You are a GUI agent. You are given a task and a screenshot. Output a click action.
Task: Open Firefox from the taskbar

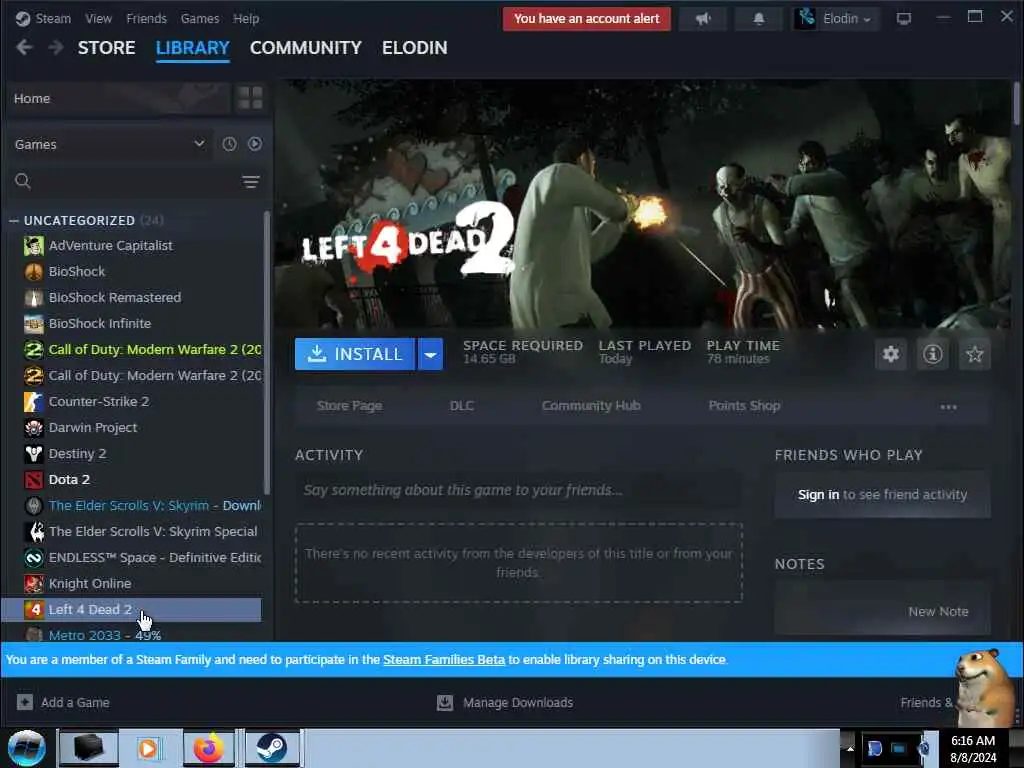[x=208, y=748]
